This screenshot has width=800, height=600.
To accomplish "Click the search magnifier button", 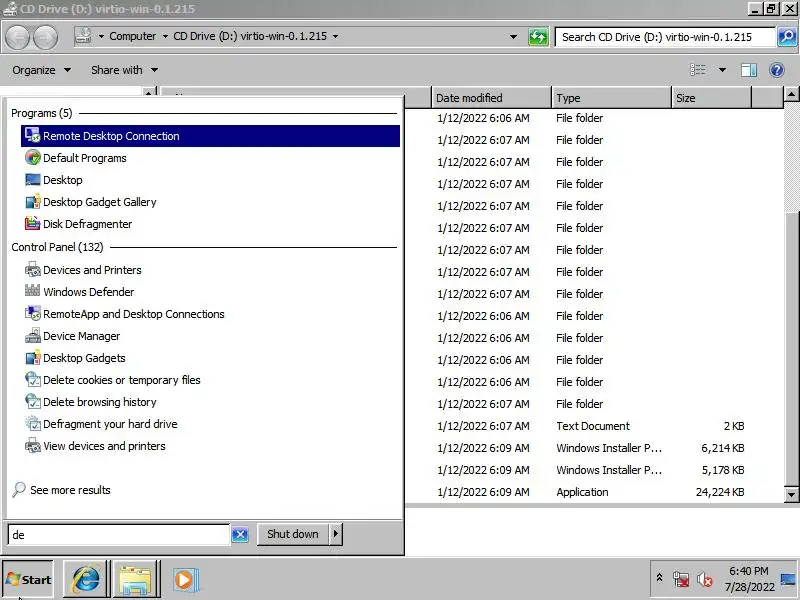I will [x=787, y=37].
